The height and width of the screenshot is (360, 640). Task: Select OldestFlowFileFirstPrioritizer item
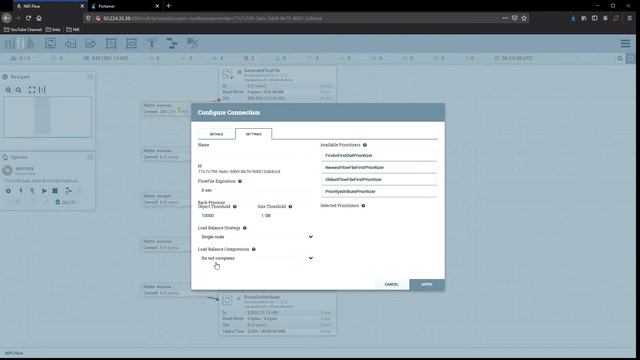click(x=379, y=179)
